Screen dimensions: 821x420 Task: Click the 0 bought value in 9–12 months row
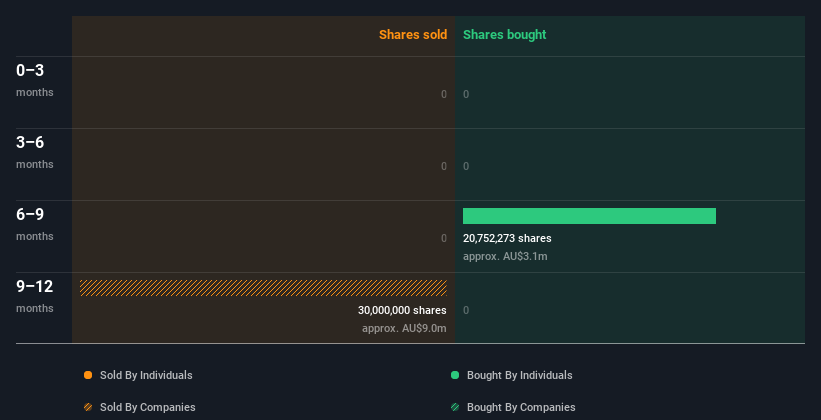(466, 311)
